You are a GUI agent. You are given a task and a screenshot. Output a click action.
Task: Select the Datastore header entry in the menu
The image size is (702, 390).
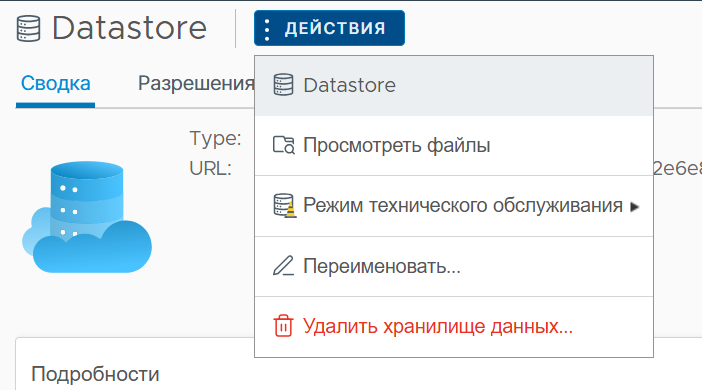(x=454, y=86)
